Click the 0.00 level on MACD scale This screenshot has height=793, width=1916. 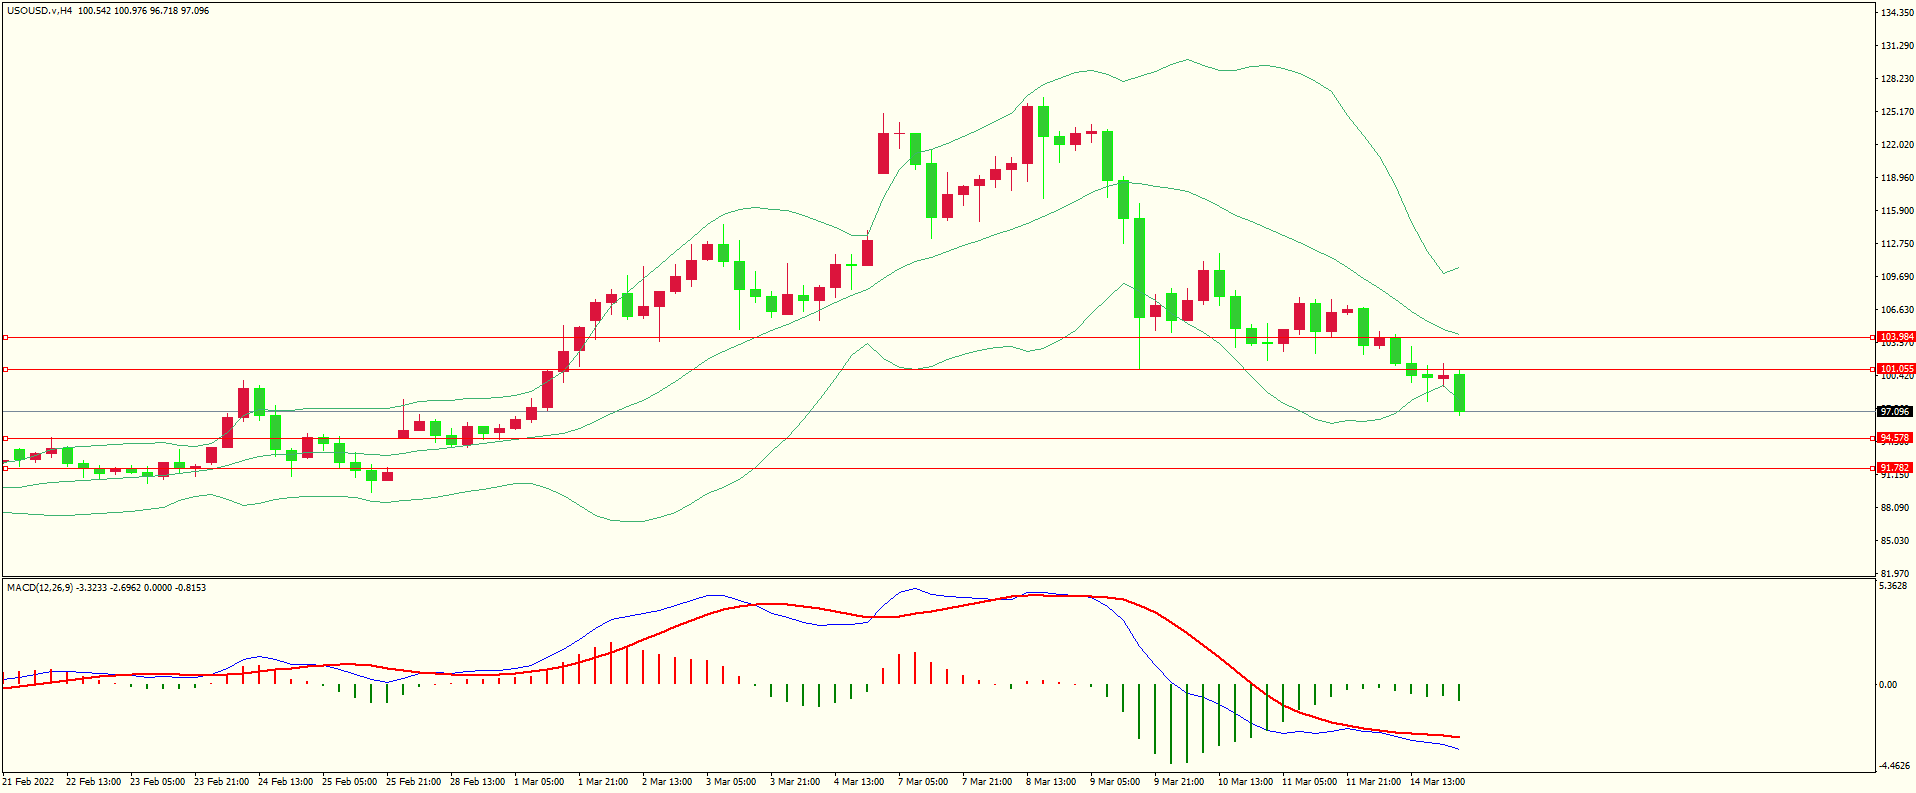[x=1888, y=685]
